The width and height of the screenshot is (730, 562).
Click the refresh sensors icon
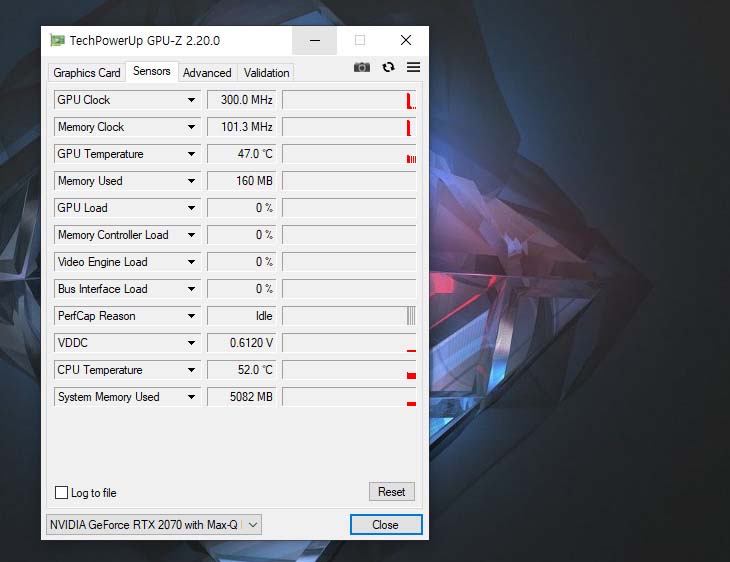388,67
